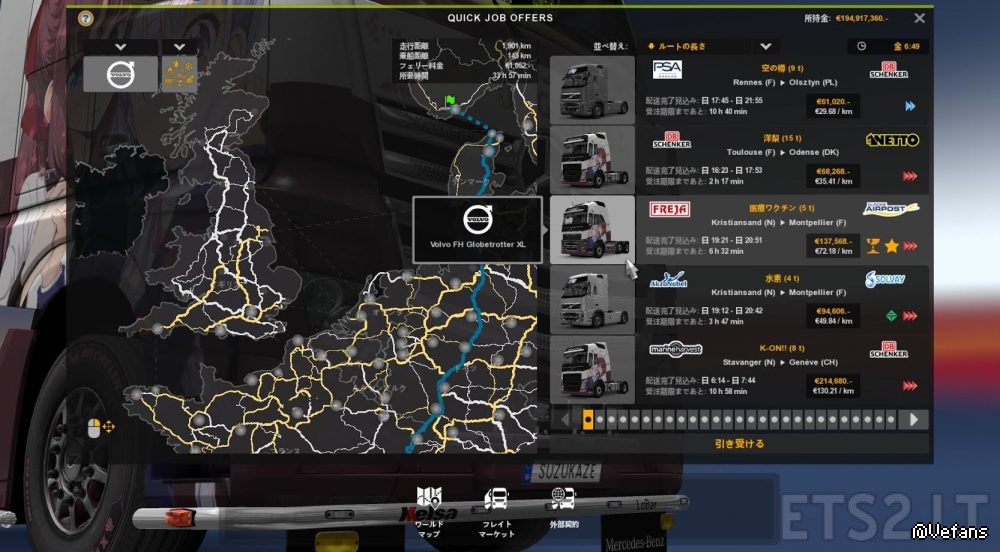This screenshot has height=552, width=1000.
Task: Click the blue double-arrow icon on Rennes job
Action: pos(910,106)
